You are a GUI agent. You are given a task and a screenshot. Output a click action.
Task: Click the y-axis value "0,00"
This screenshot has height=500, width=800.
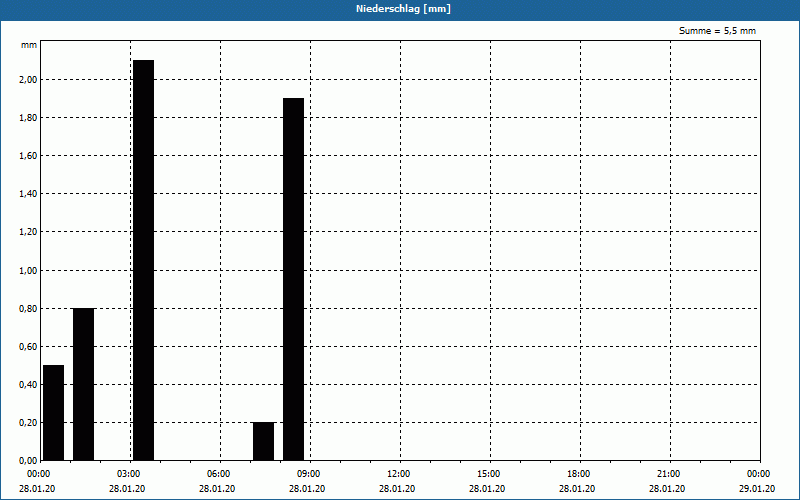[x=28, y=461]
